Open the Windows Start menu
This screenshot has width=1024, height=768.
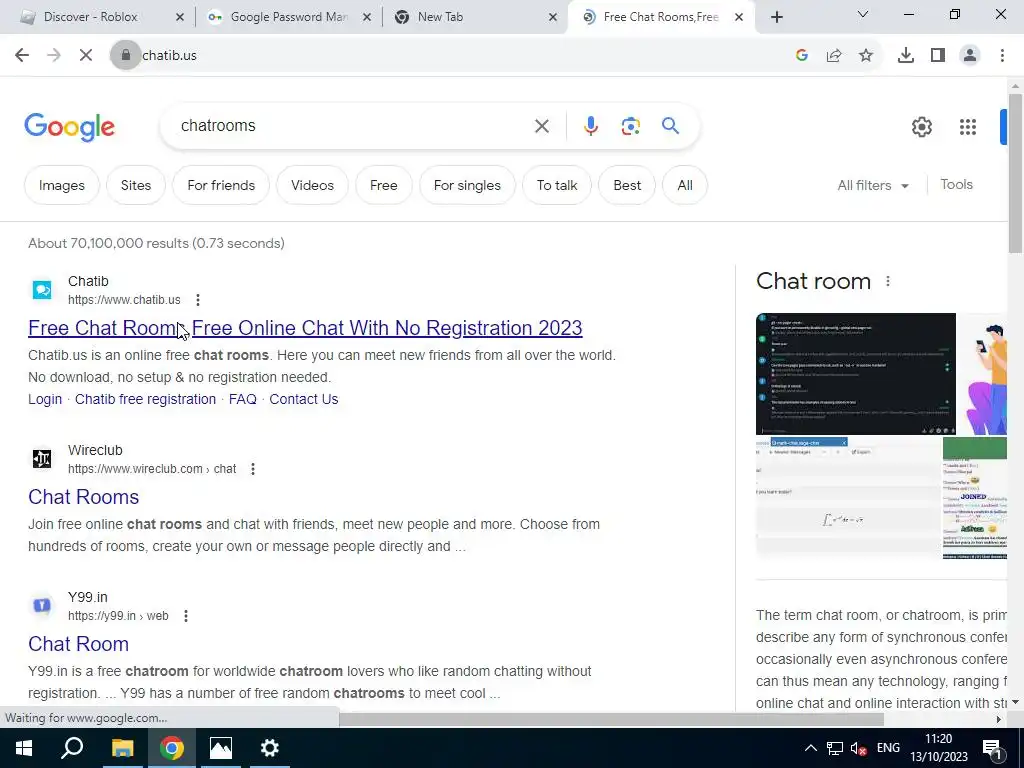coord(24,748)
